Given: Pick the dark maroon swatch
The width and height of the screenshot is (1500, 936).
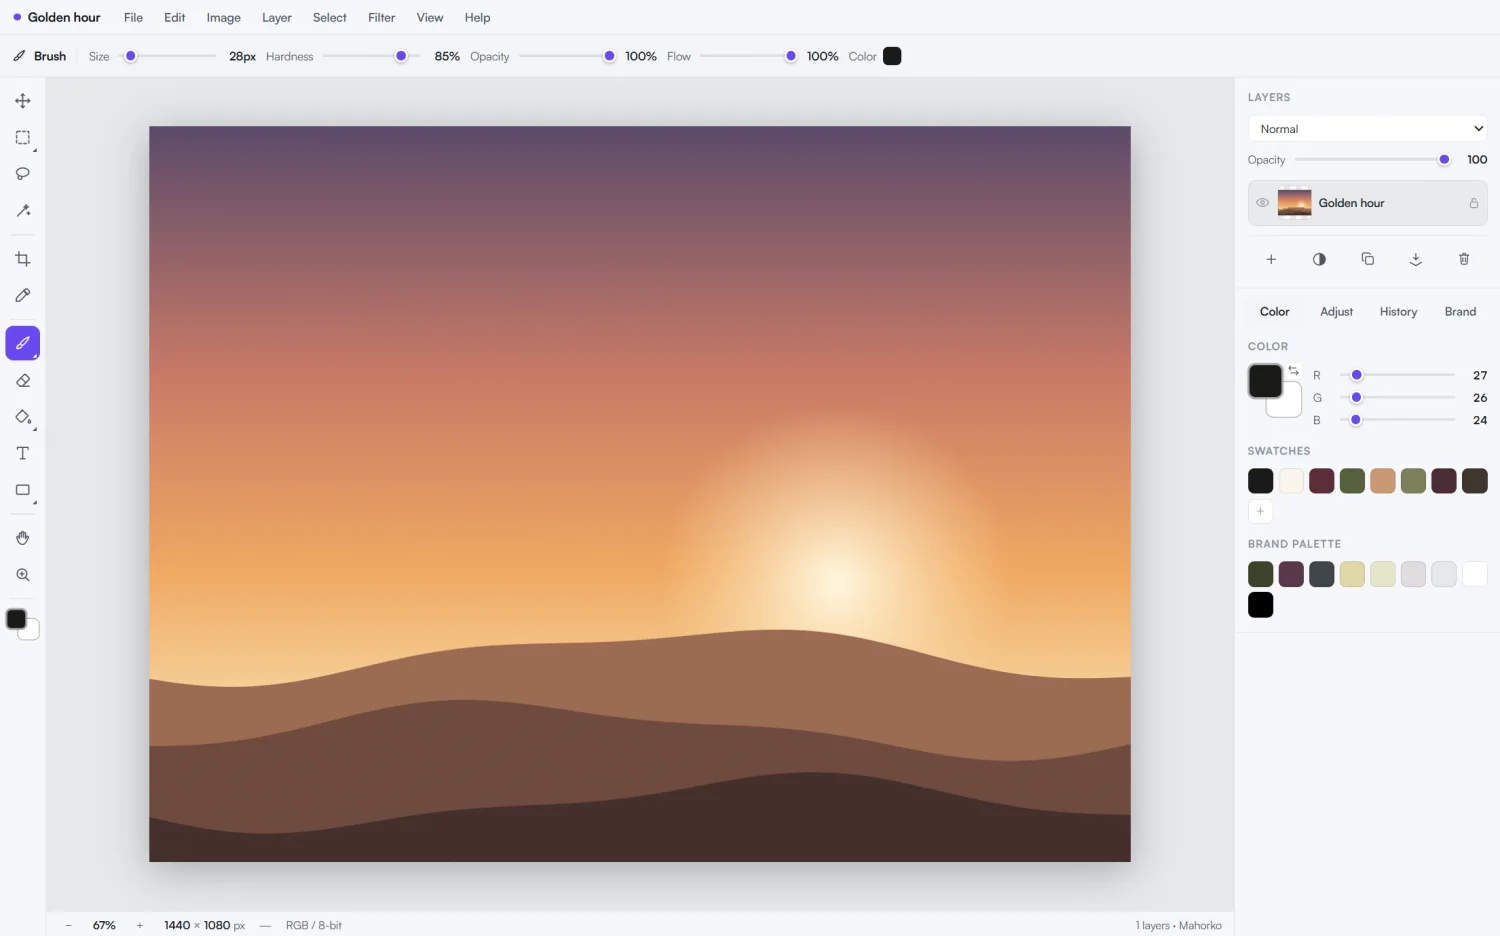Looking at the screenshot, I should click(x=1321, y=481).
